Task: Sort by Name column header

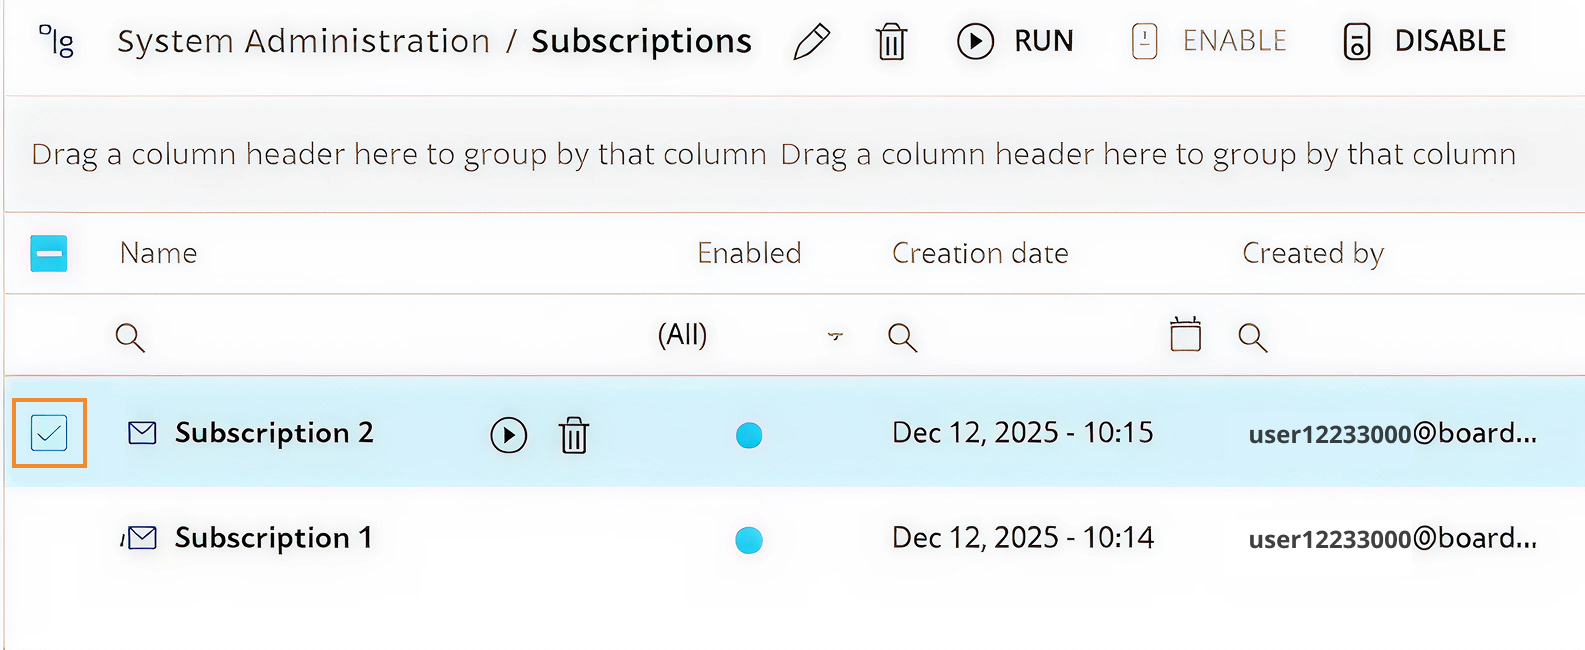Action: (158, 253)
